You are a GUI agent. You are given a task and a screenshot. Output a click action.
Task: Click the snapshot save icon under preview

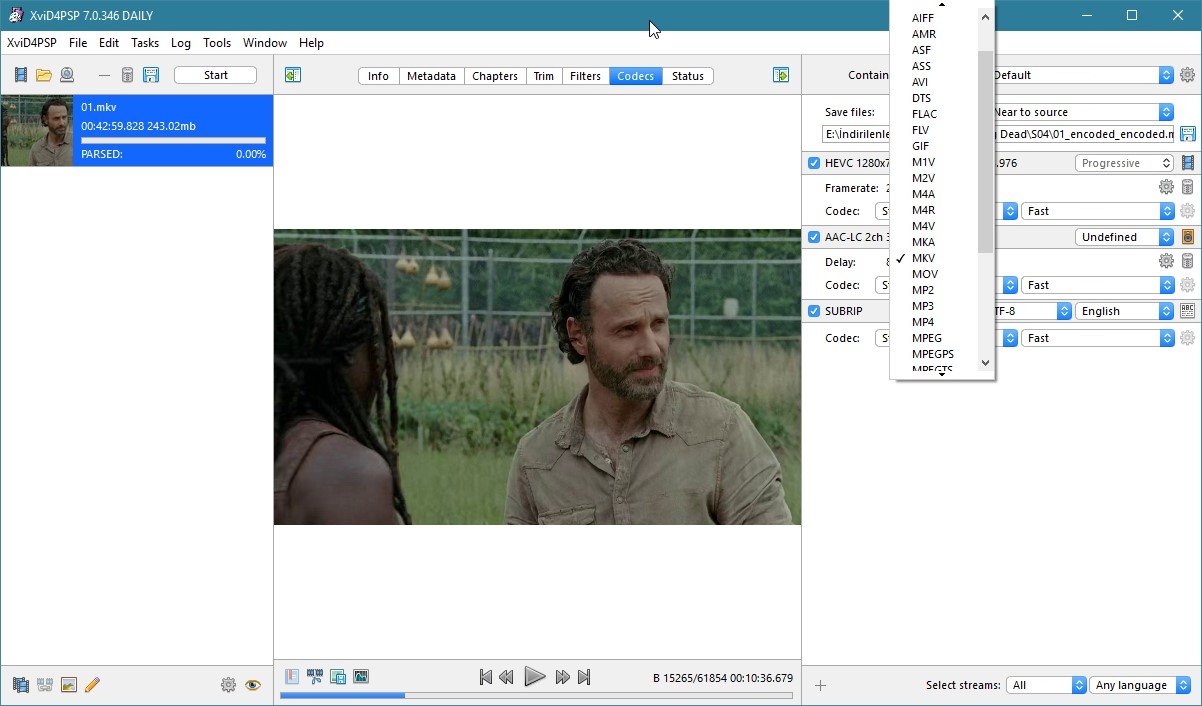(338, 677)
